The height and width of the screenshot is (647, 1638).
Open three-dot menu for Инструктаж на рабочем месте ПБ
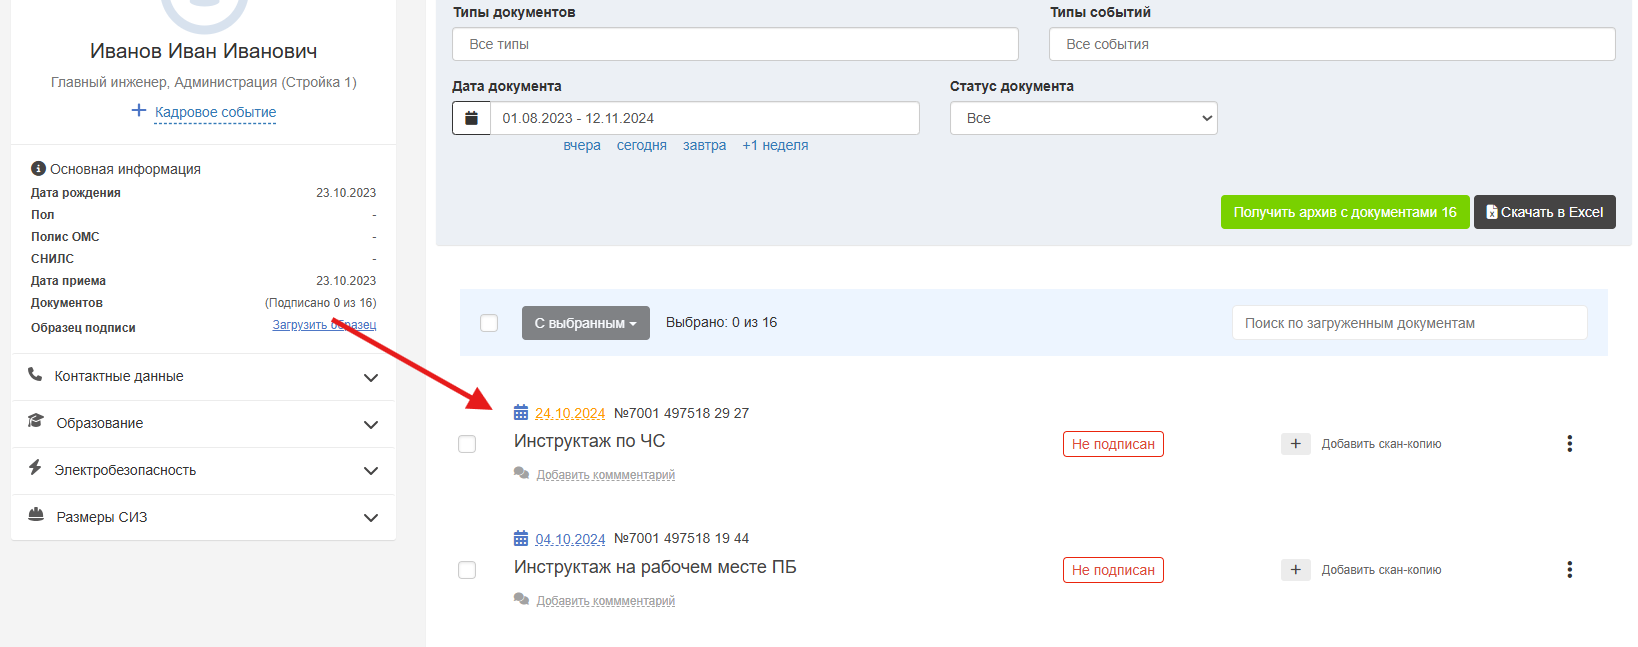1569,569
